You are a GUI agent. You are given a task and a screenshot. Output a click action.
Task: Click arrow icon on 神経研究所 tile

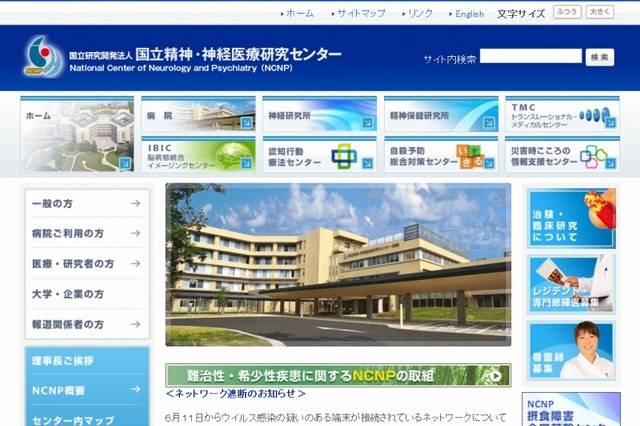pyautogui.click(x=368, y=122)
